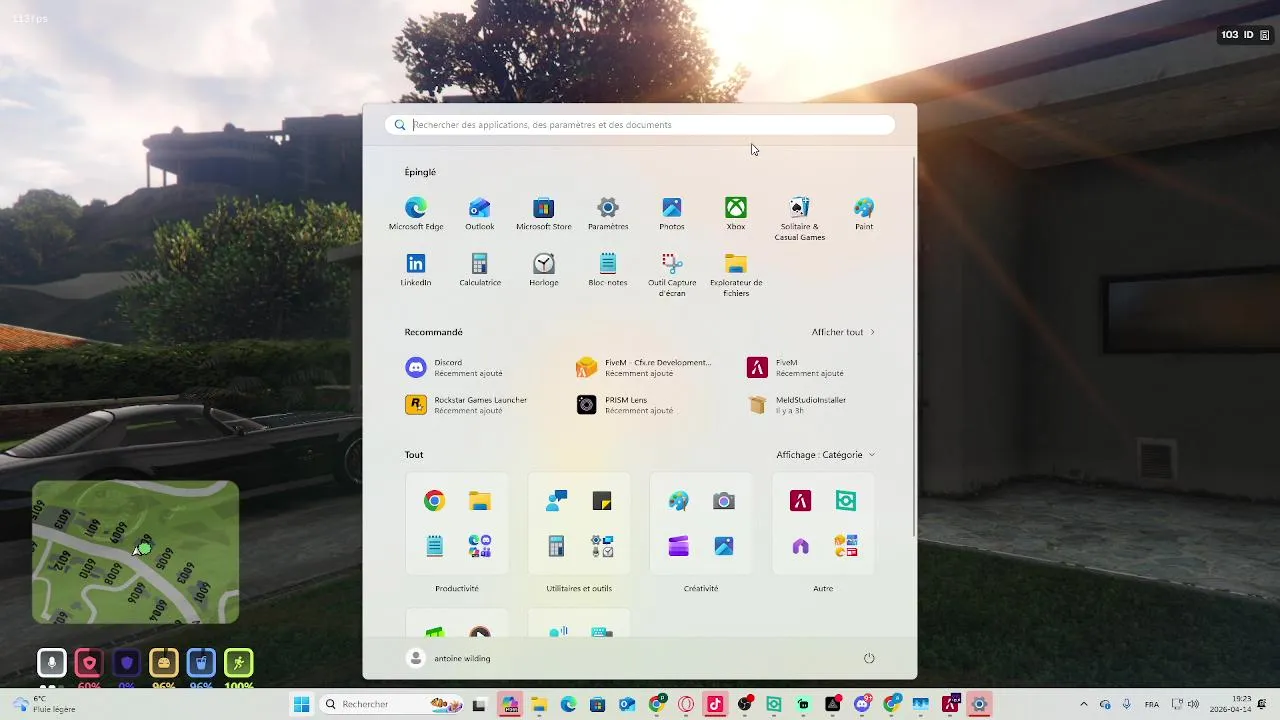Viewport: 1280px width, 720px height.
Task: Open Sticky Notes in Utilitaires et outils
Action: tap(602, 501)
